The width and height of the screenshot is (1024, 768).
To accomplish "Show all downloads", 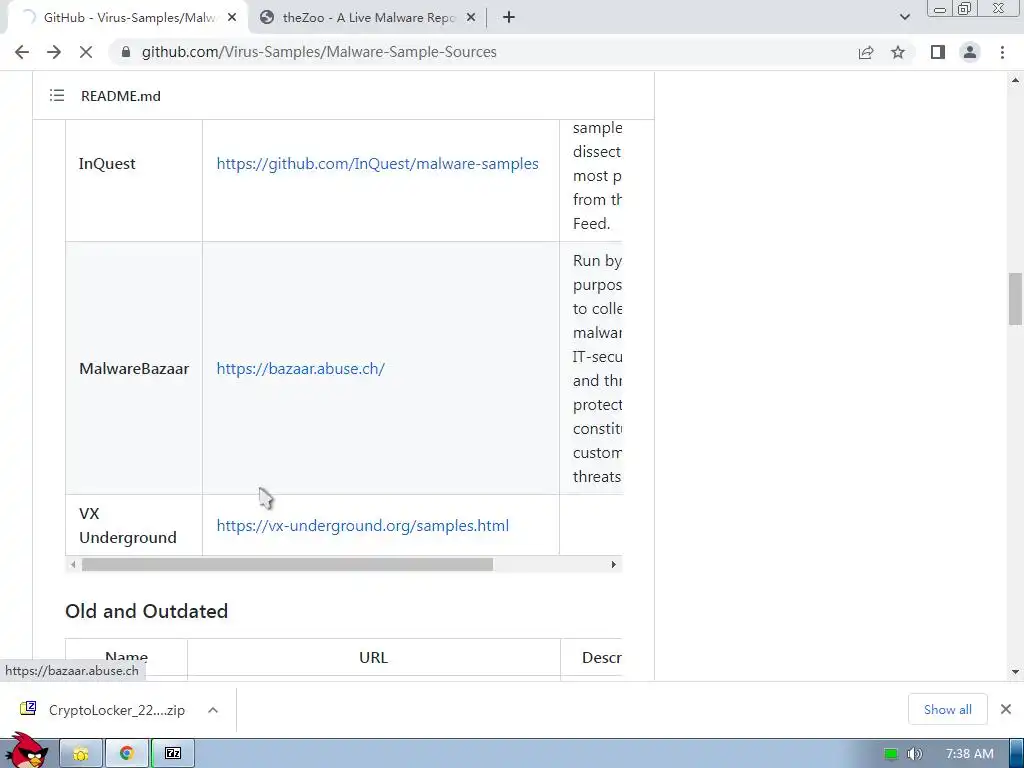I will click(947, 709).
